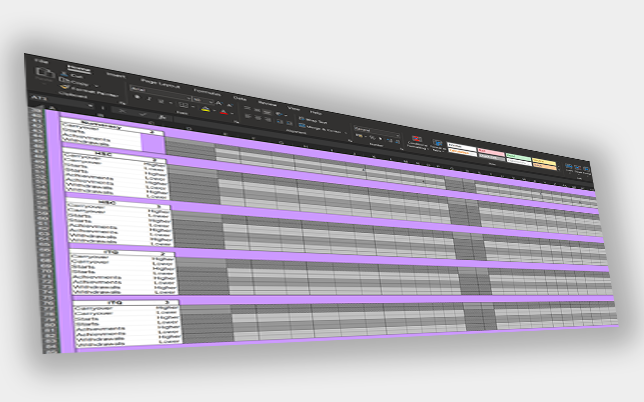Switch to the Data tab
The width and height of the screenshot is (644, 402).
pyautogui.click(x=240, y=99)
